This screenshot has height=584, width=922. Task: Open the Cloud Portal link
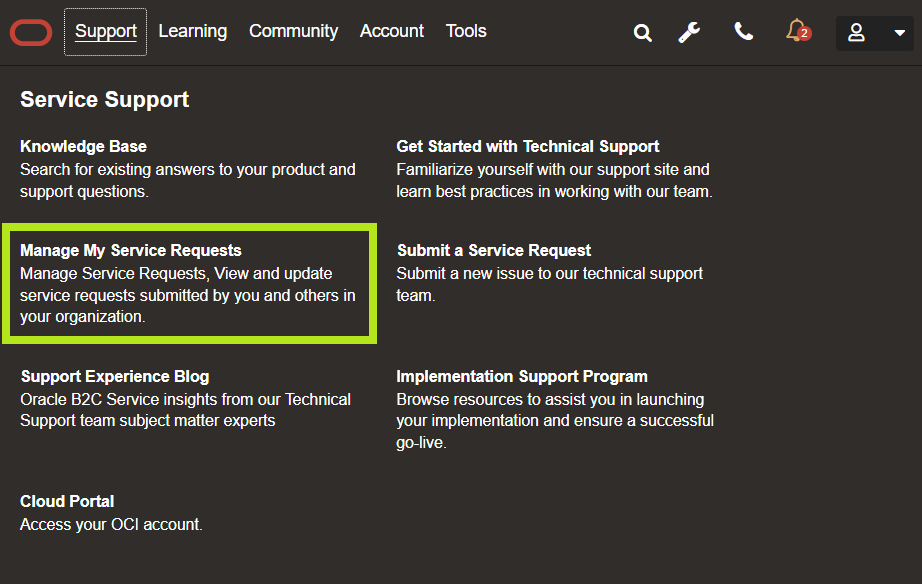tap(67, 502)
